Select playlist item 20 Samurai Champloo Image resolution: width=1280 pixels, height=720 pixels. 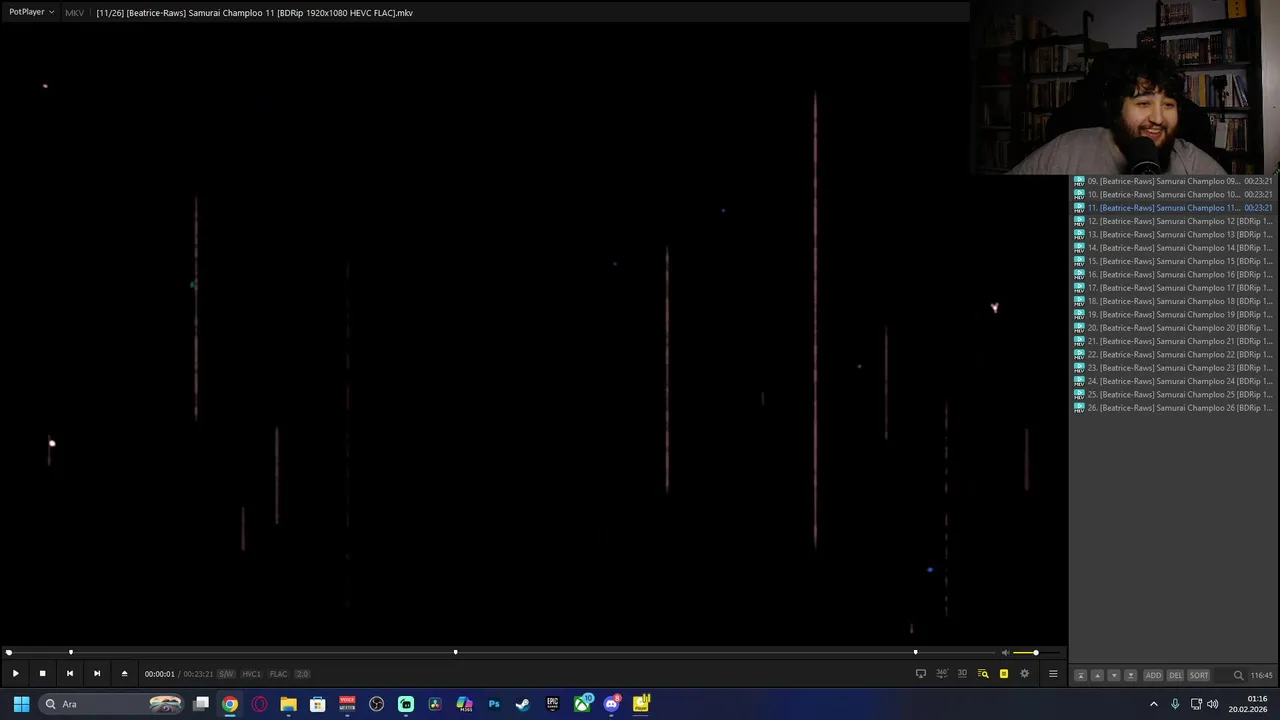coord(1173,328)
